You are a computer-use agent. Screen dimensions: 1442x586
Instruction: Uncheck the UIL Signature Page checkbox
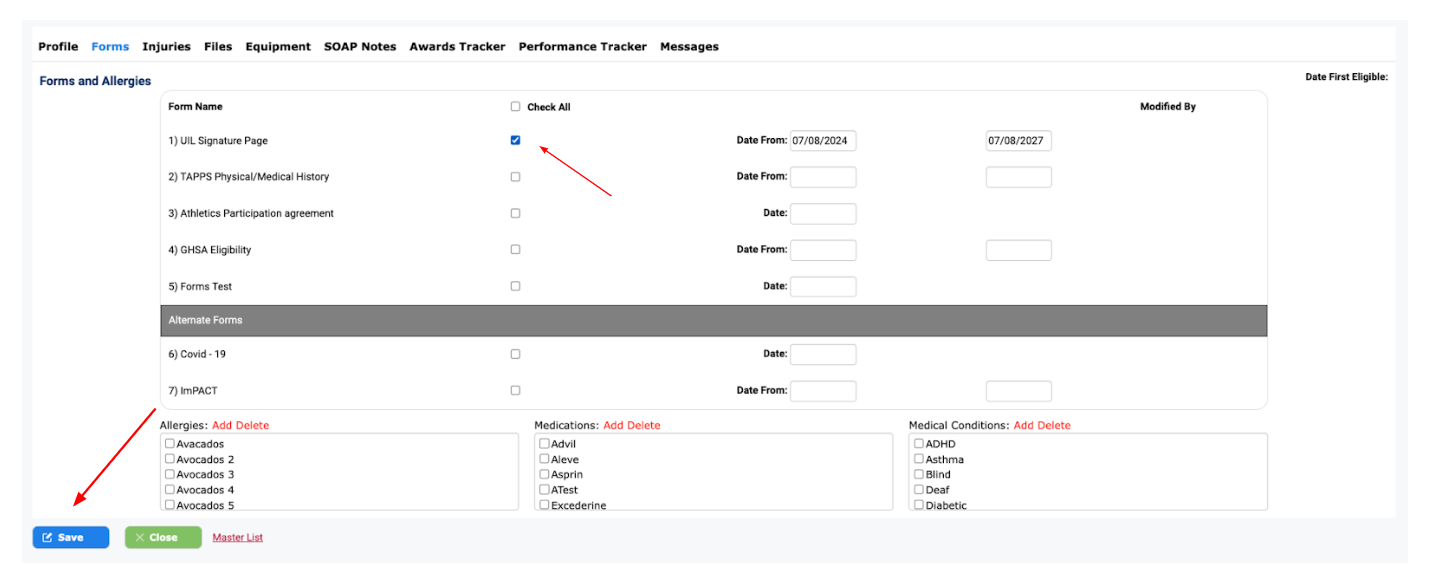[x=516, y=141]
